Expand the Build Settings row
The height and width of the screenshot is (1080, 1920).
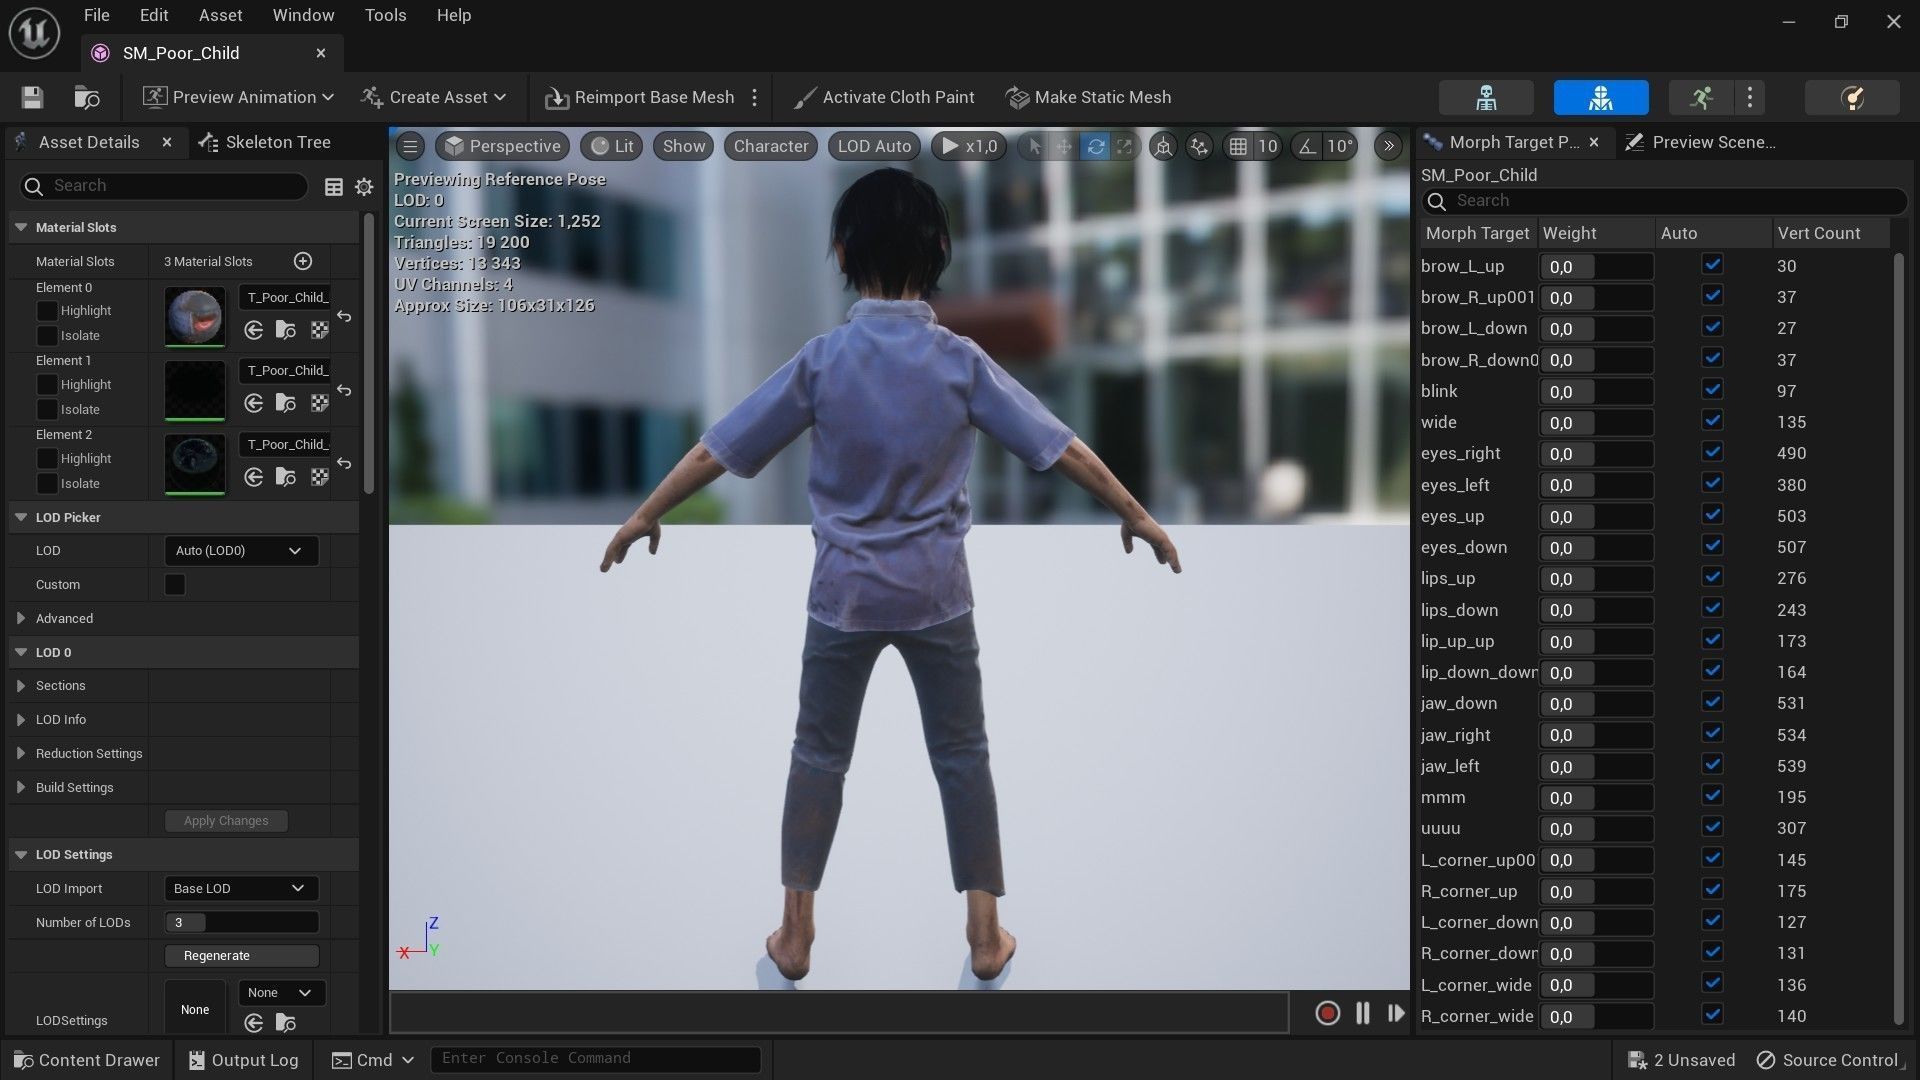pyautogui.click(x=21, y=787)
